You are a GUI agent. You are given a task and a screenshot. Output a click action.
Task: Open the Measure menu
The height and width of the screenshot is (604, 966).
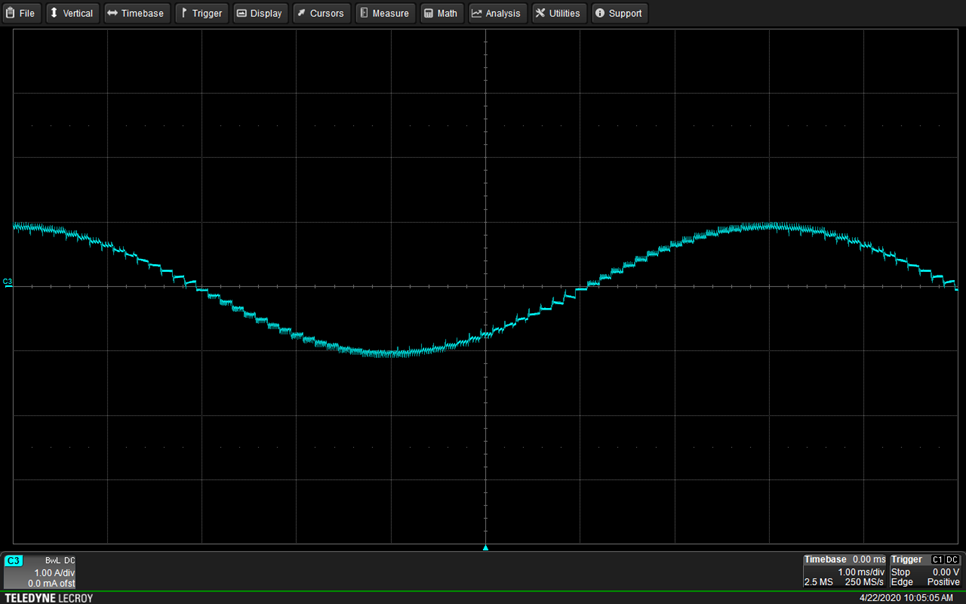pyautogui.click(x=384, y=13)
